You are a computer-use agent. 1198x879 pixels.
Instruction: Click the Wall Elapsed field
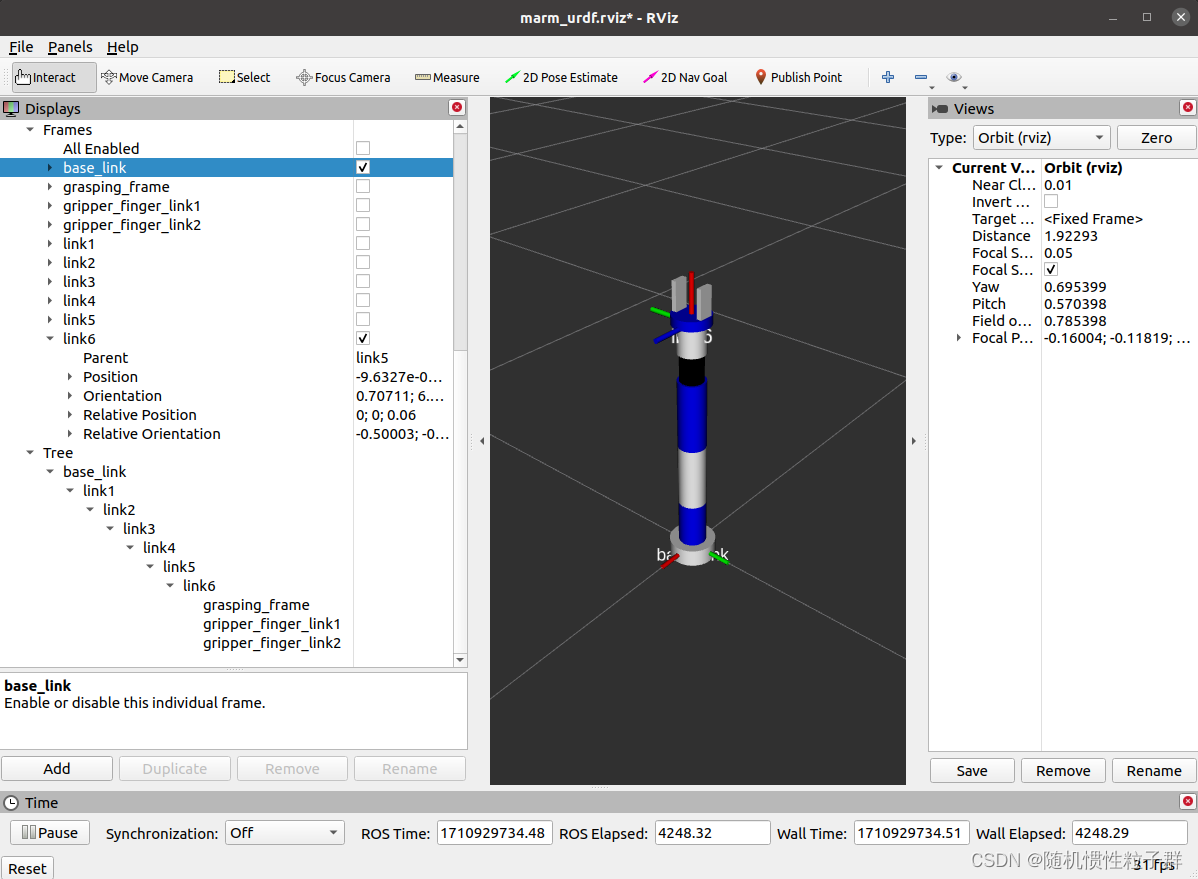(1129, 833)
